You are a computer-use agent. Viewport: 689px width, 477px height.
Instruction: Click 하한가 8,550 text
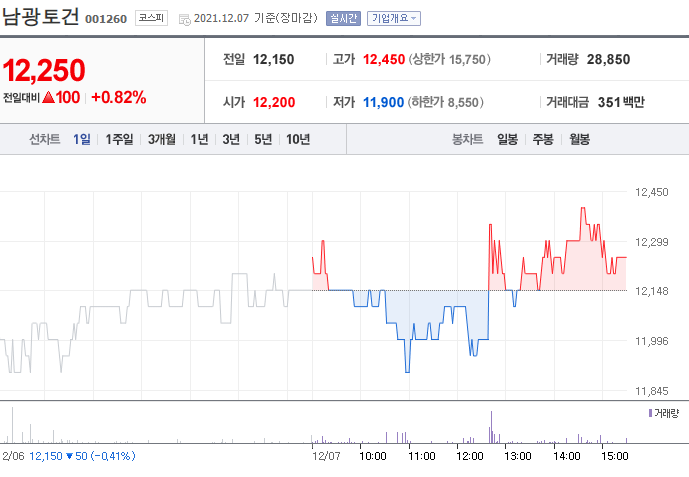tap(446, 102)
